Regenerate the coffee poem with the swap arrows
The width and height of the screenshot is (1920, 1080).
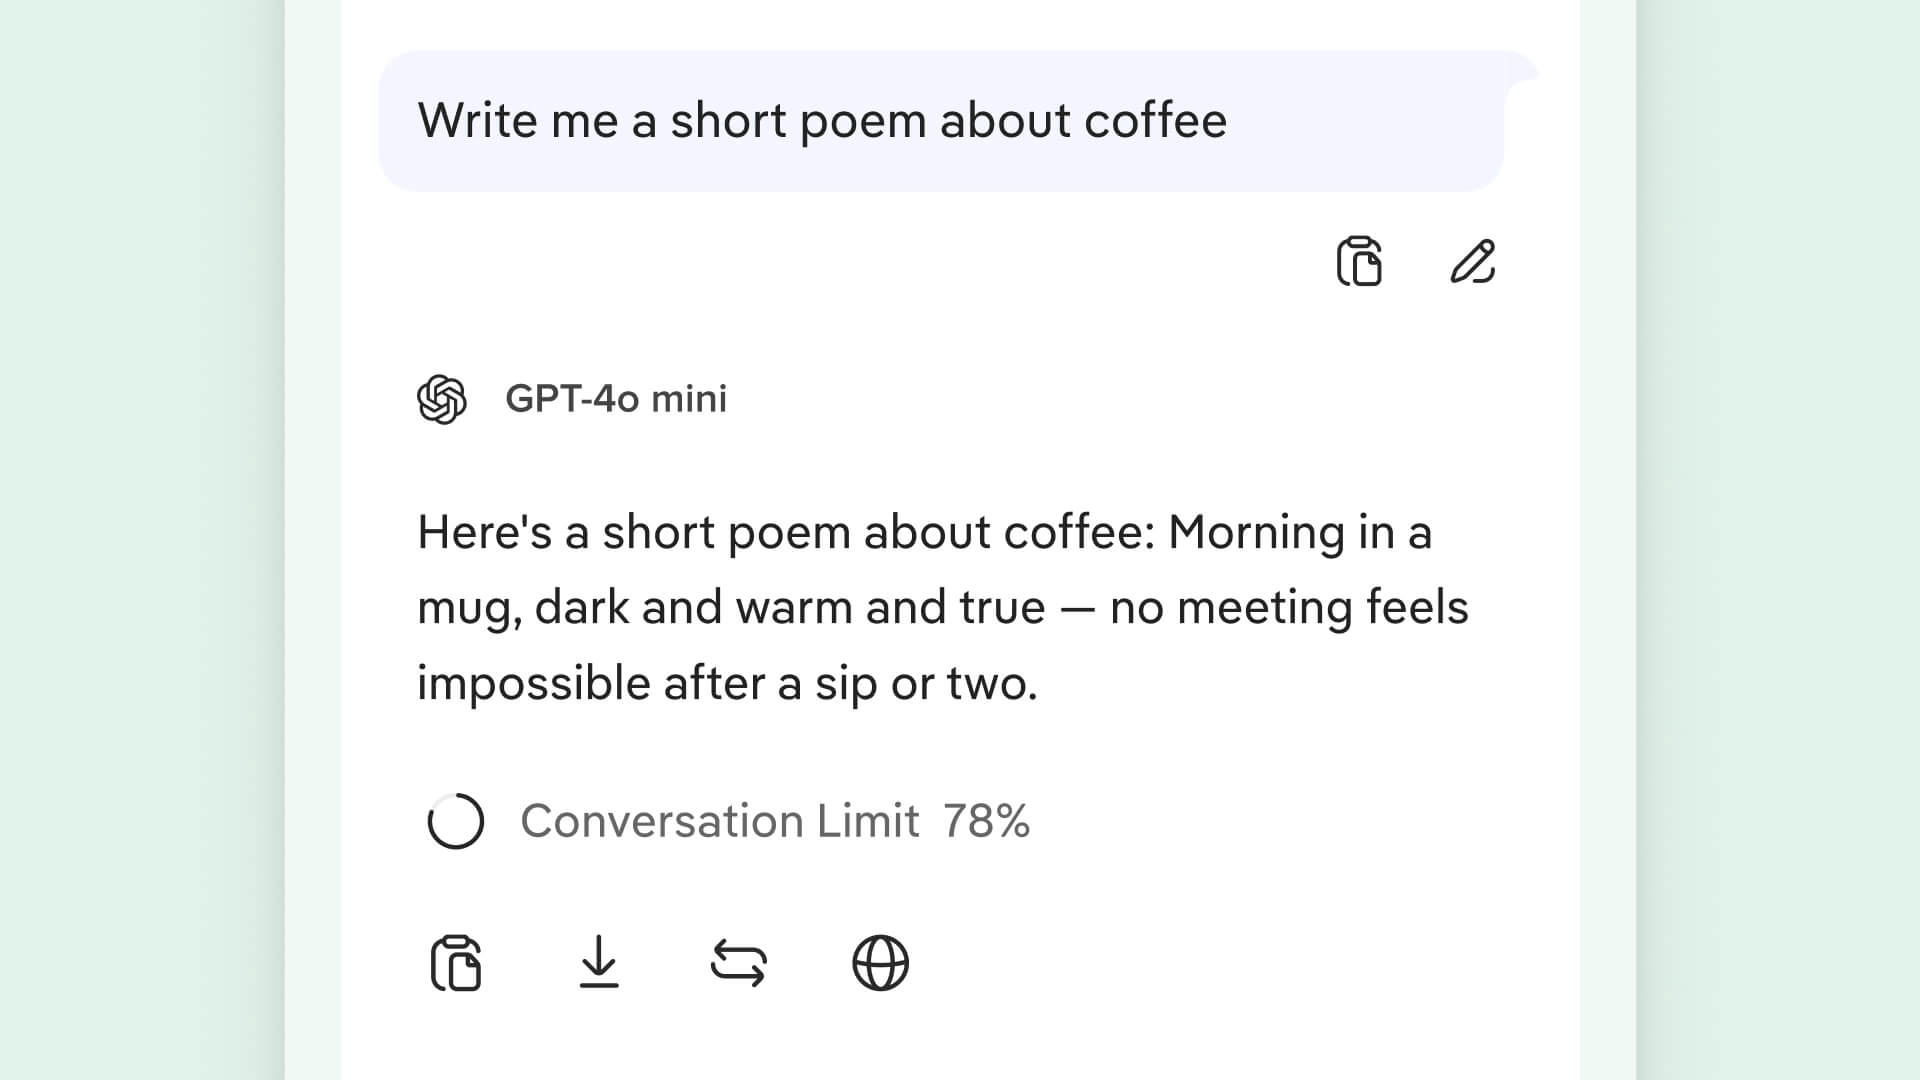click(740, 963)
